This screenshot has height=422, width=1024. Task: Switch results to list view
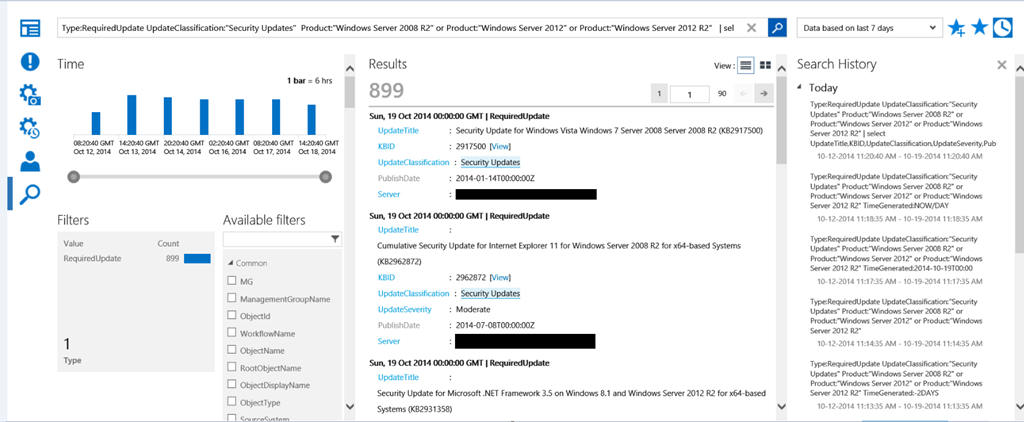pyautogui.click(x=745, y=65)
